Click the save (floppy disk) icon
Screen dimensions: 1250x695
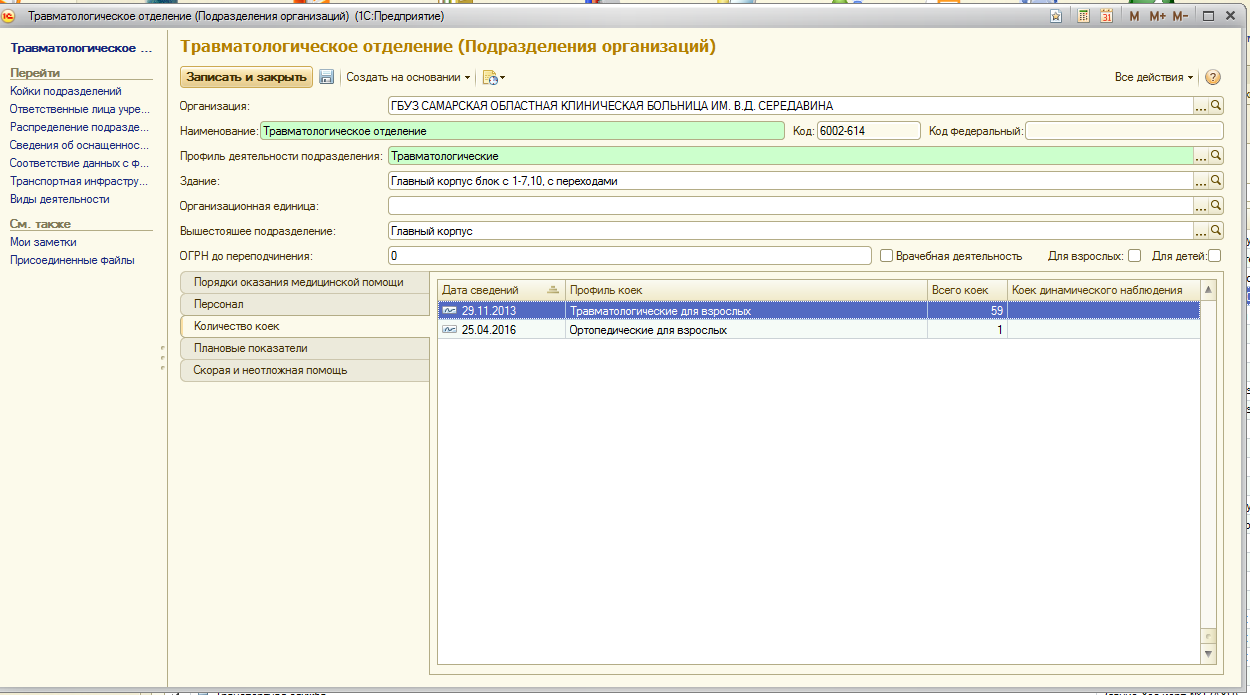(x=326, y=77)
